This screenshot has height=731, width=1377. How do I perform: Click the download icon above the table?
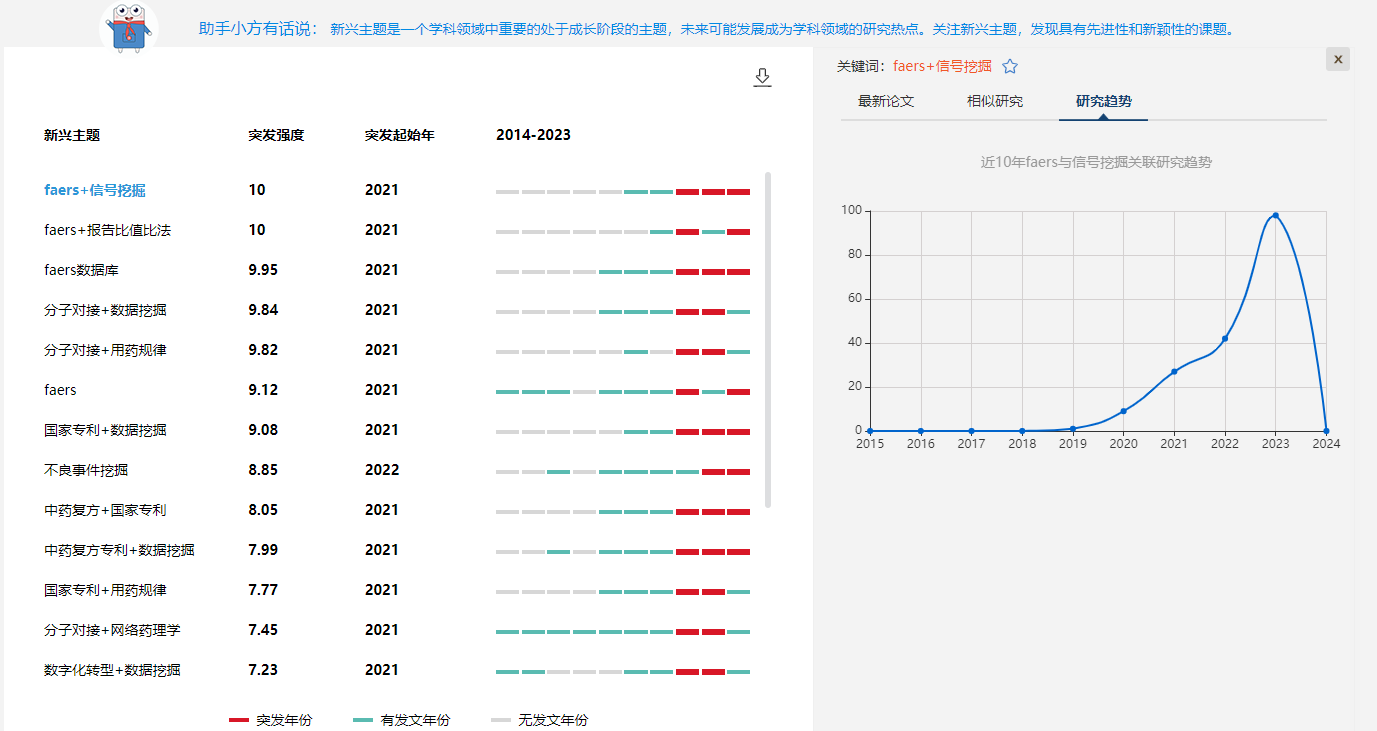coord(762,78)
